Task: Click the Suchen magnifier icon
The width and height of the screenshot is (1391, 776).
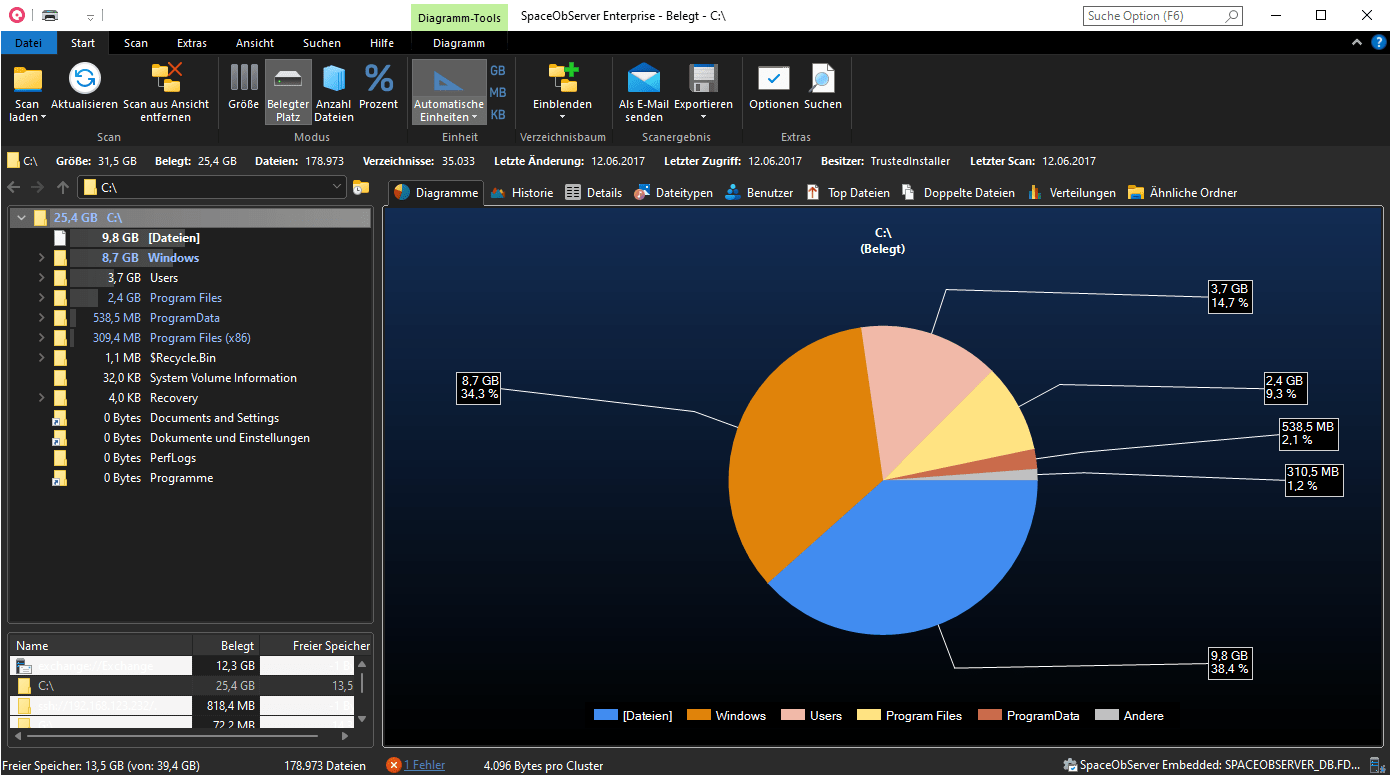Action: [822, 79]
